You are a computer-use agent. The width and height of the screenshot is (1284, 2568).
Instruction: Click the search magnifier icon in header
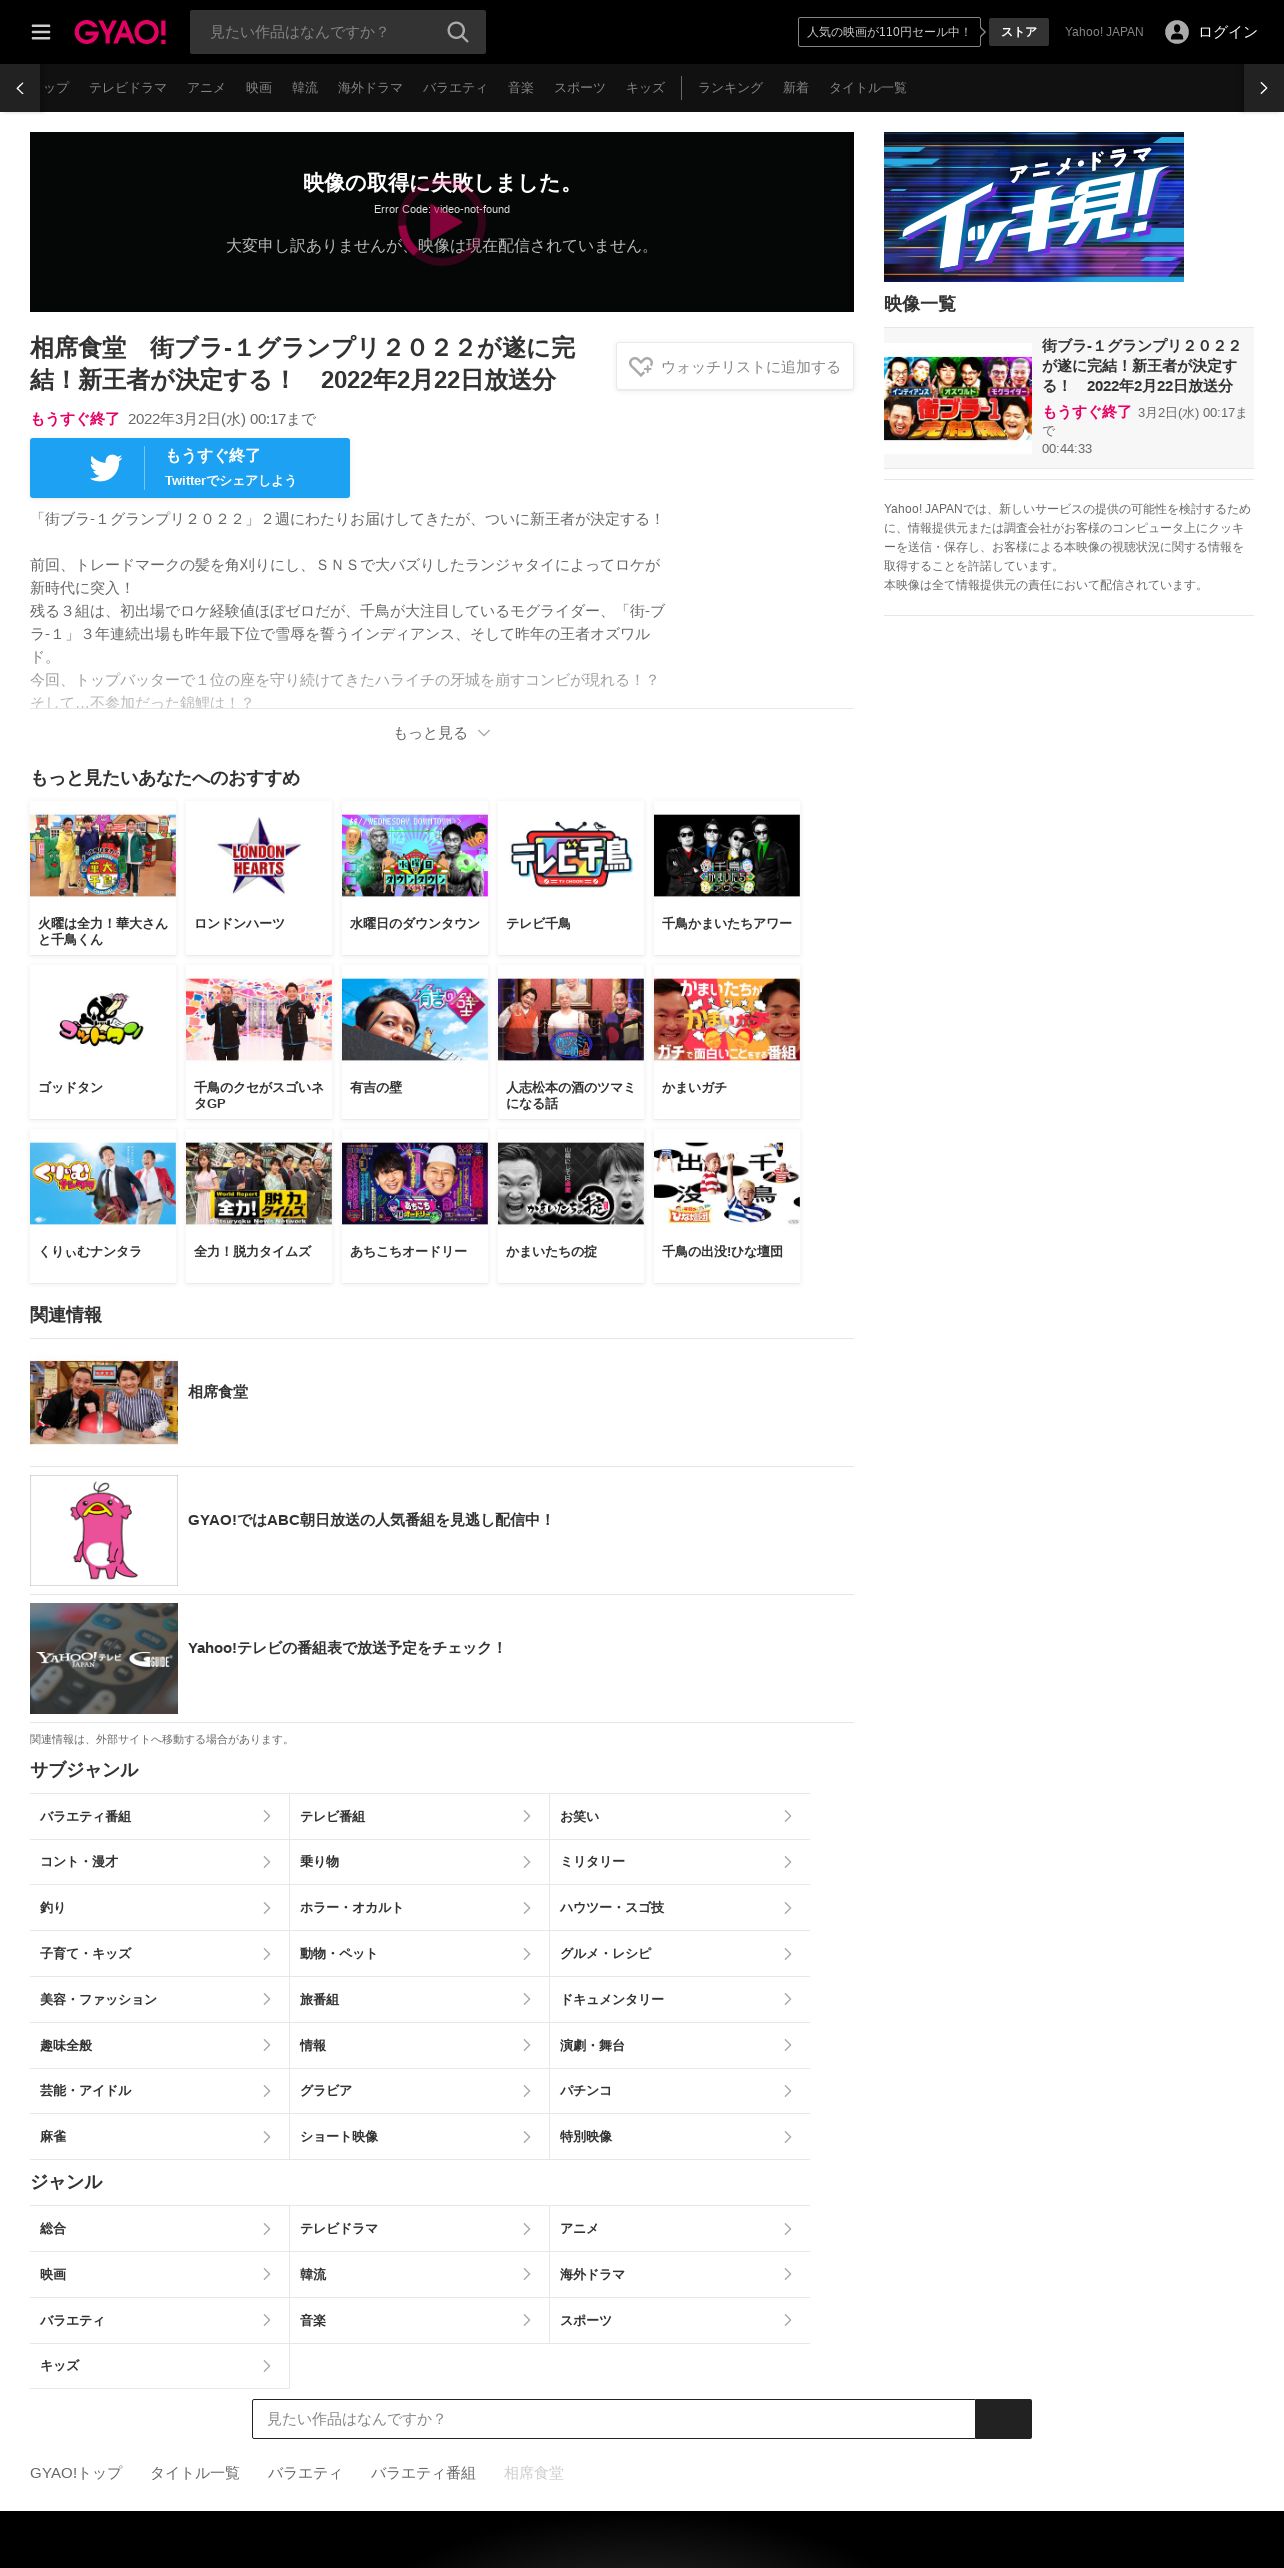[458, 32]
